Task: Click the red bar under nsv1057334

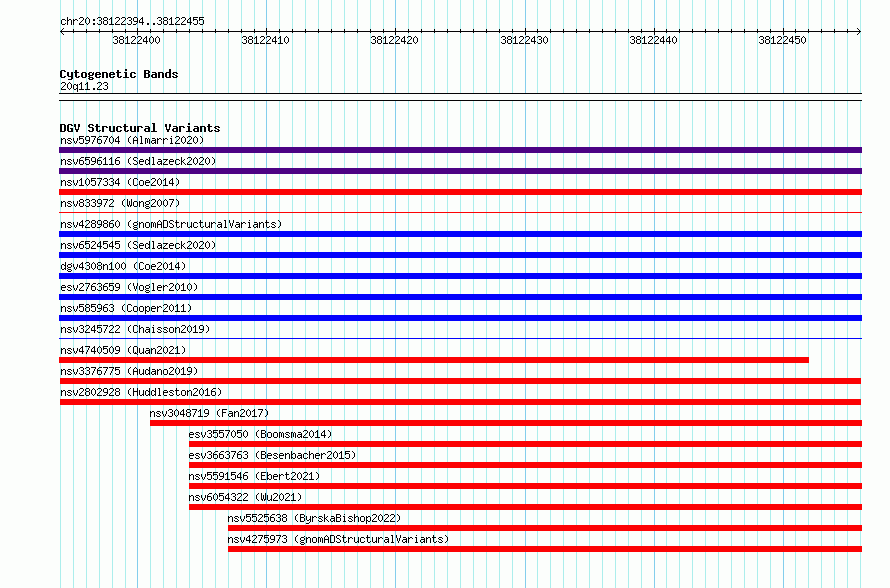Action: pyautogui.click(x=460, y=192)
